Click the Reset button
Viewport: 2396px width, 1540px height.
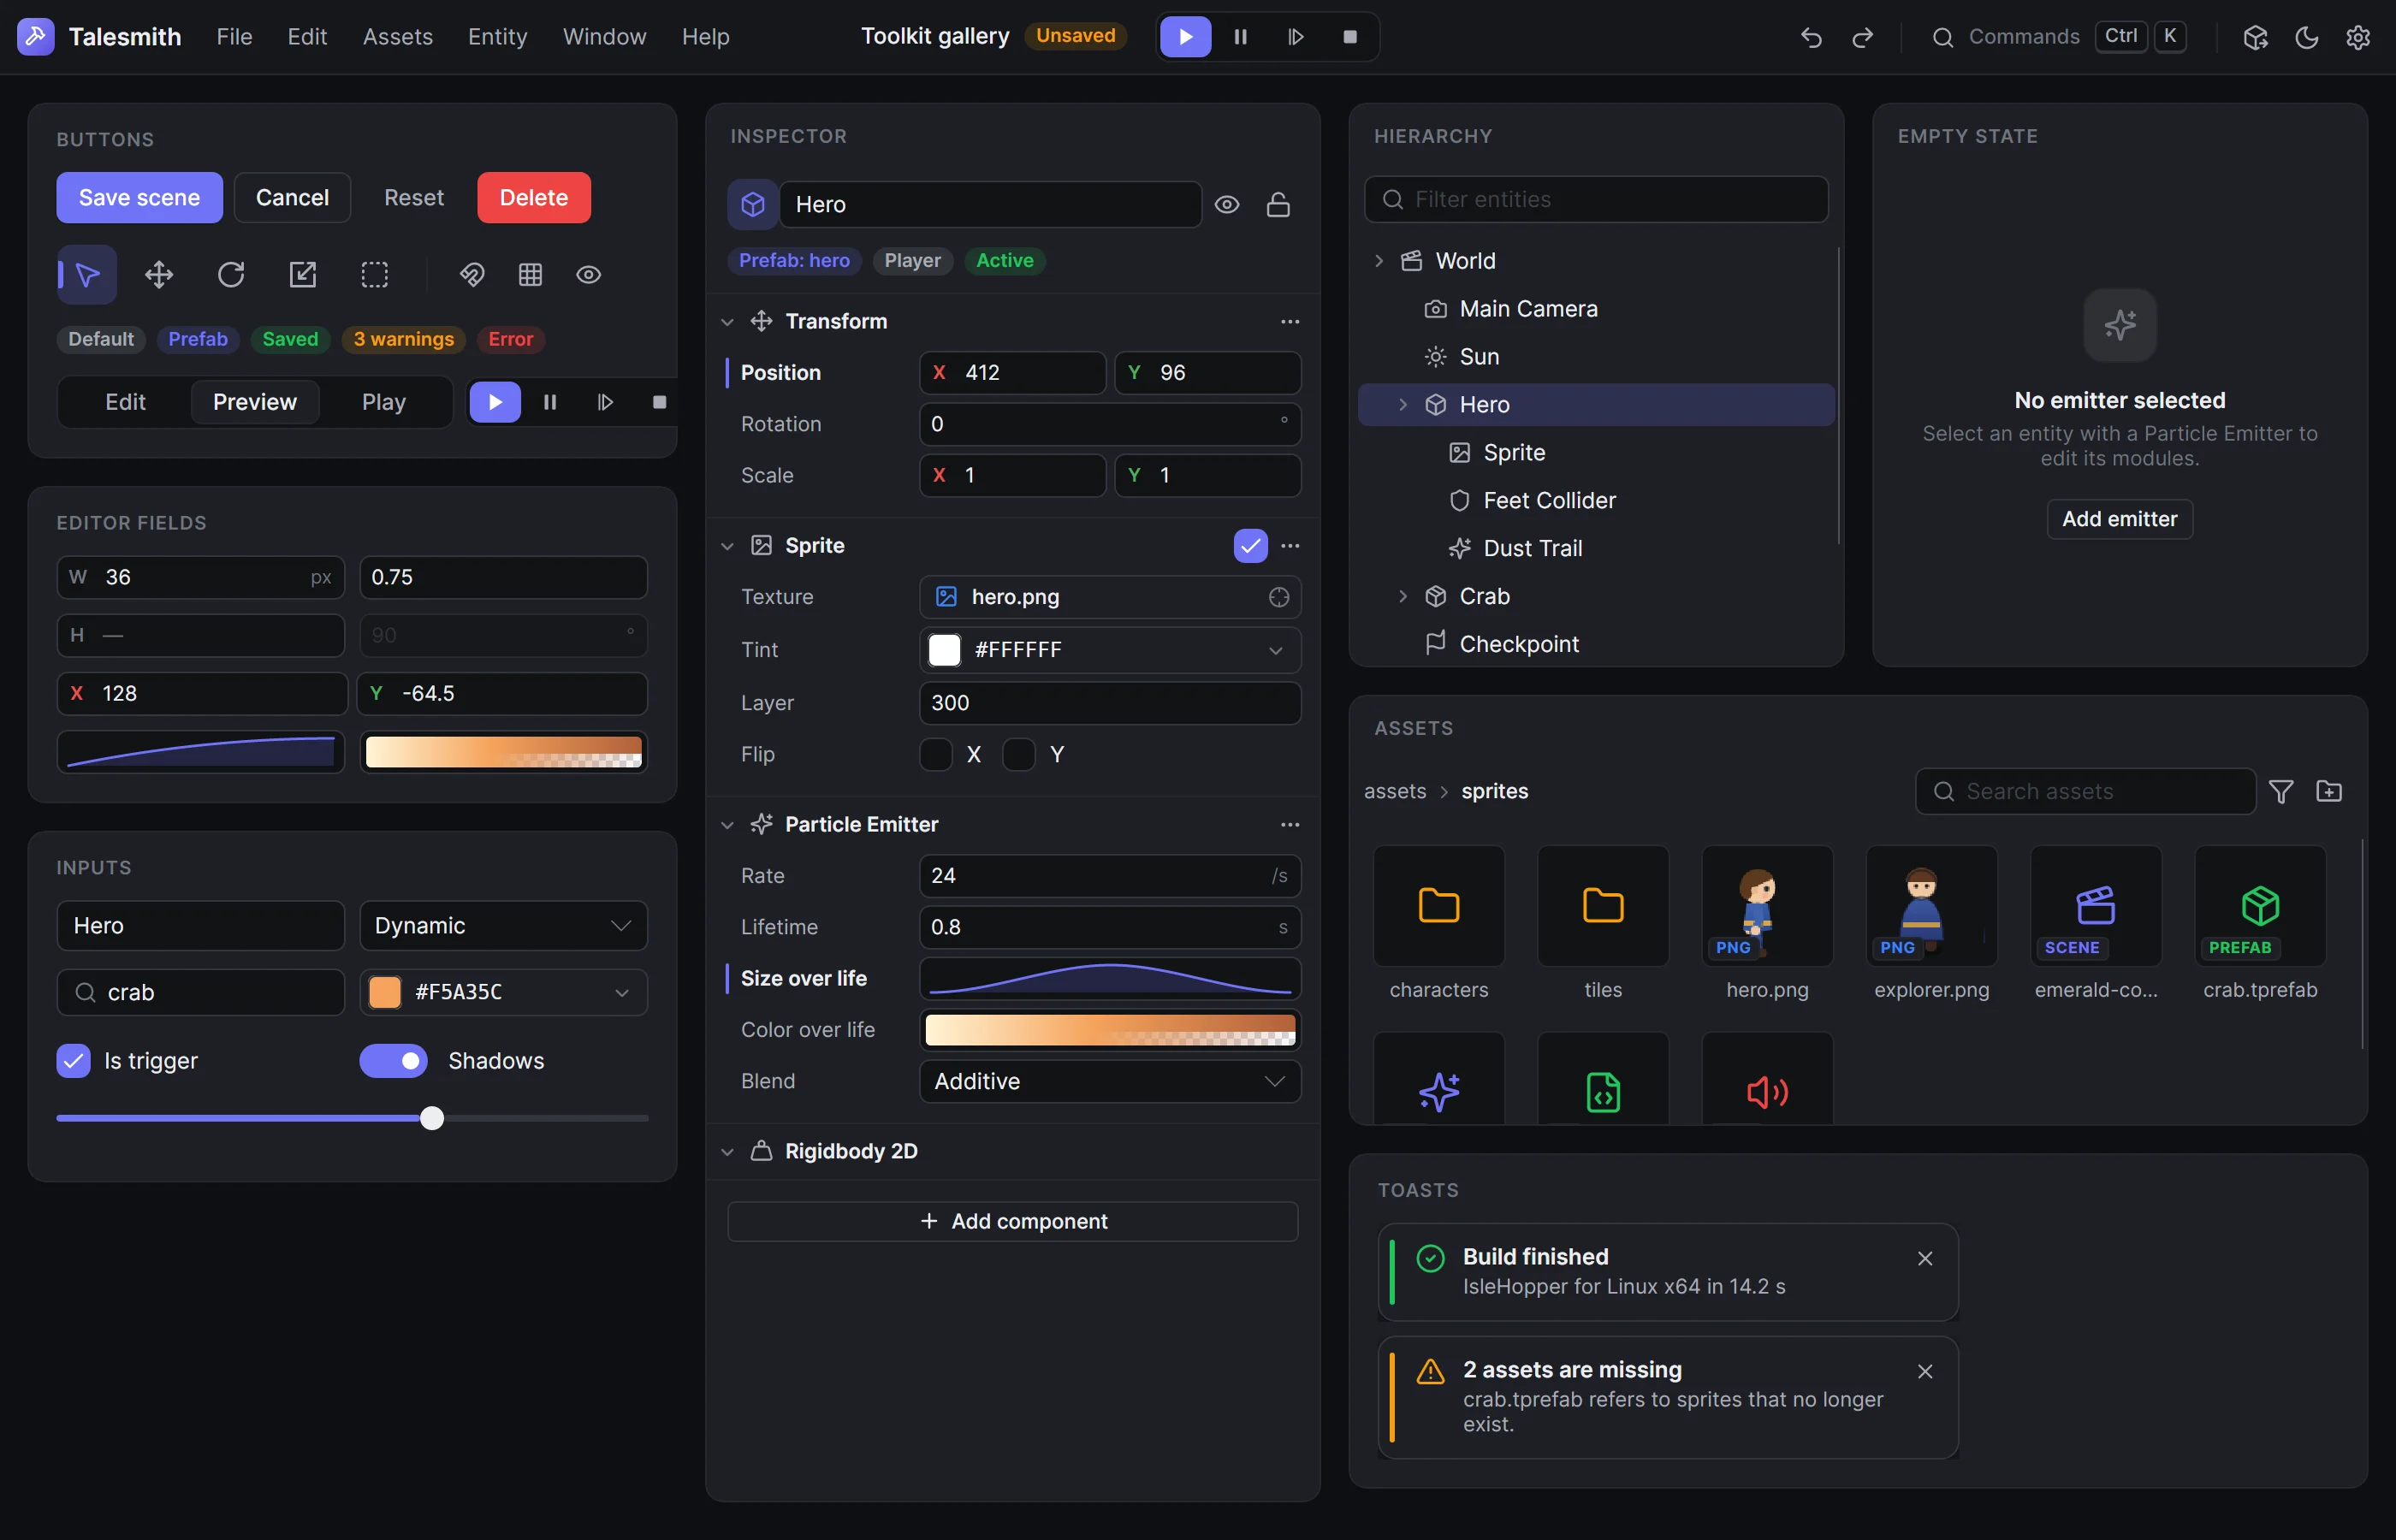pos(414,198)
